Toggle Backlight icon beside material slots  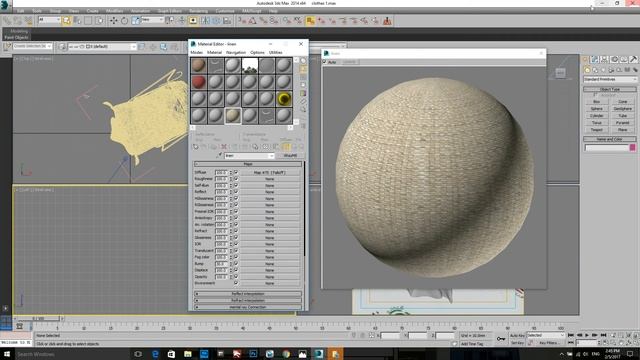click(303, 69)
